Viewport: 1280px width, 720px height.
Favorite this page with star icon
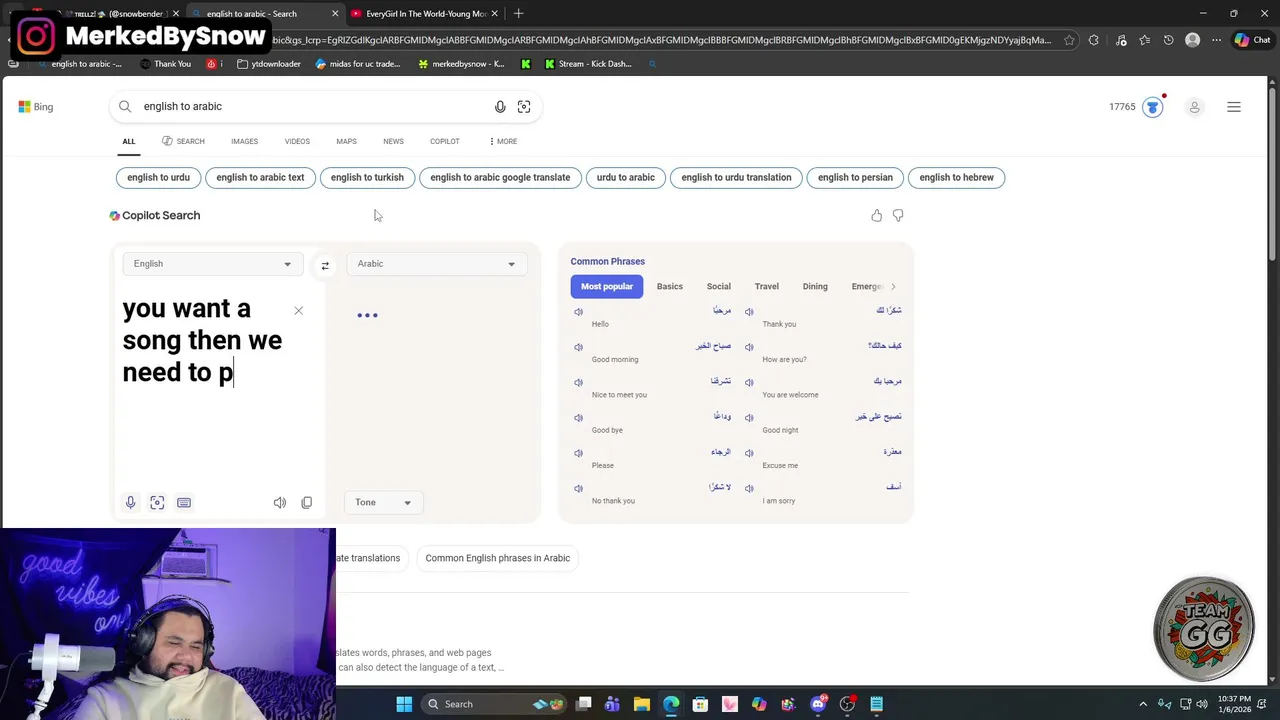pos(1069,40)
